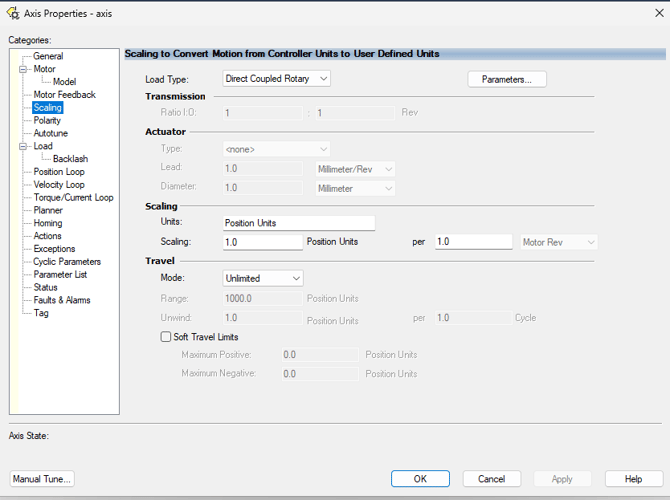670x500 pixels.
Task: Select General in the Categories tree
Action: click(x=48, y=56)
